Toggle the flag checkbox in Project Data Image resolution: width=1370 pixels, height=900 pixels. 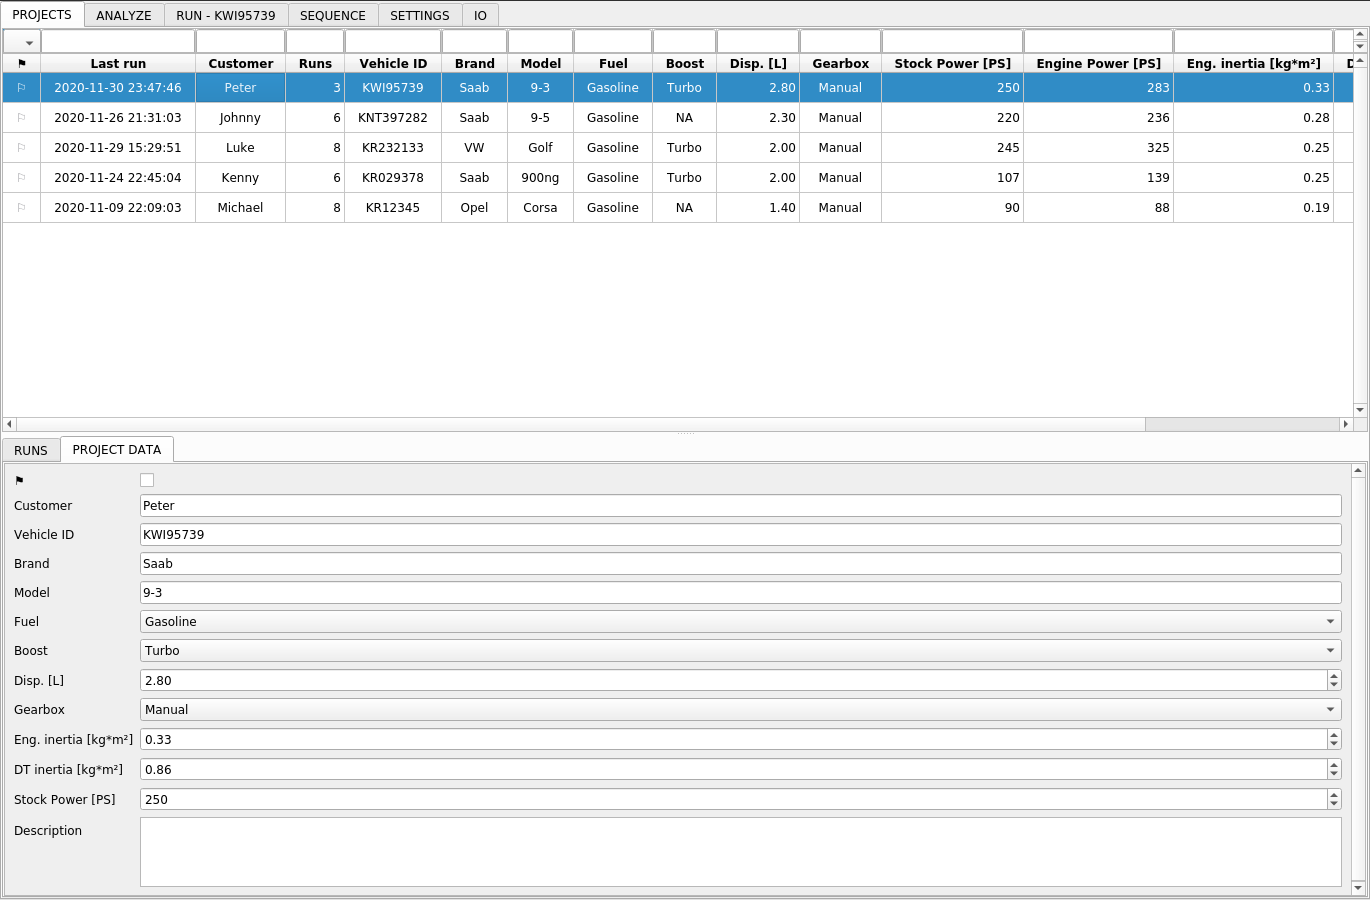[x=147, y=480]
